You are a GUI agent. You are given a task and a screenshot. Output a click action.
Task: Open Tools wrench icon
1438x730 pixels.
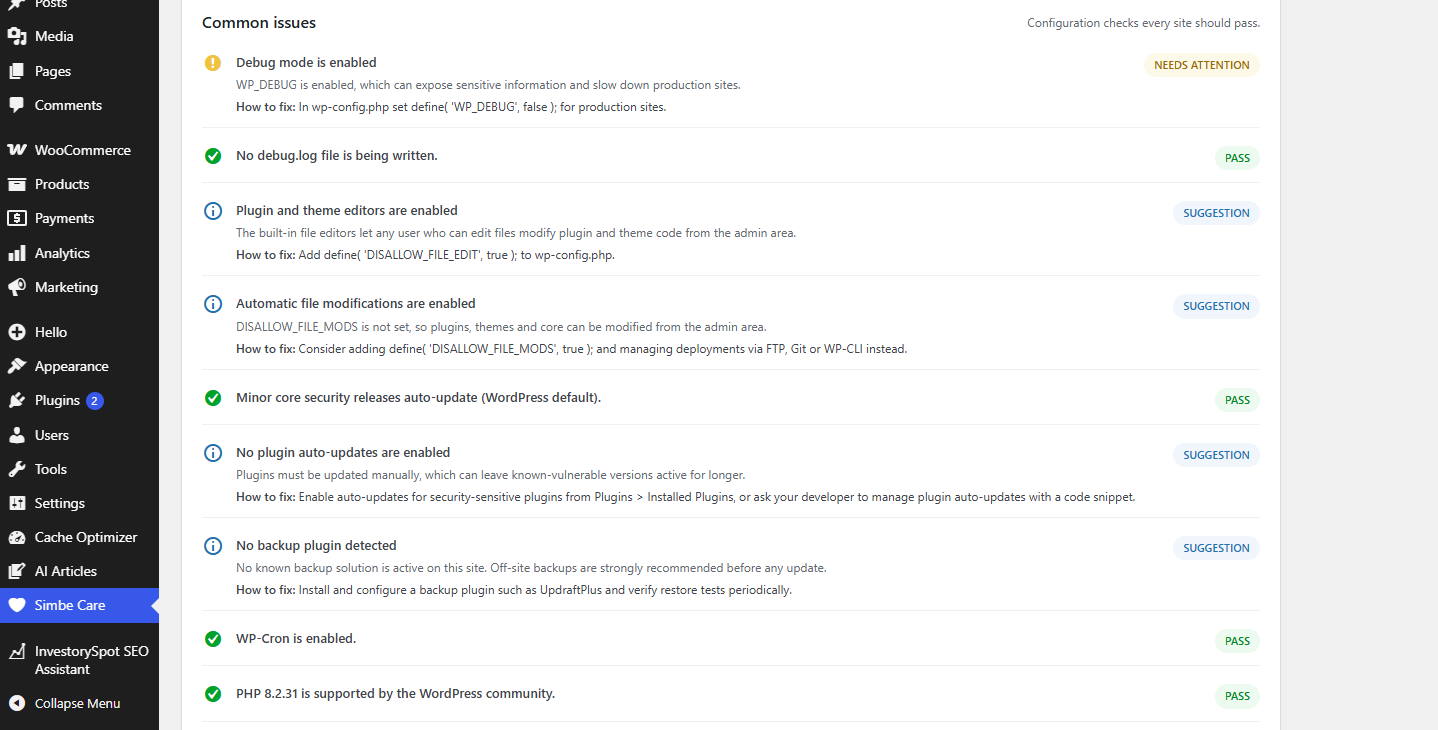click(17, 469)
